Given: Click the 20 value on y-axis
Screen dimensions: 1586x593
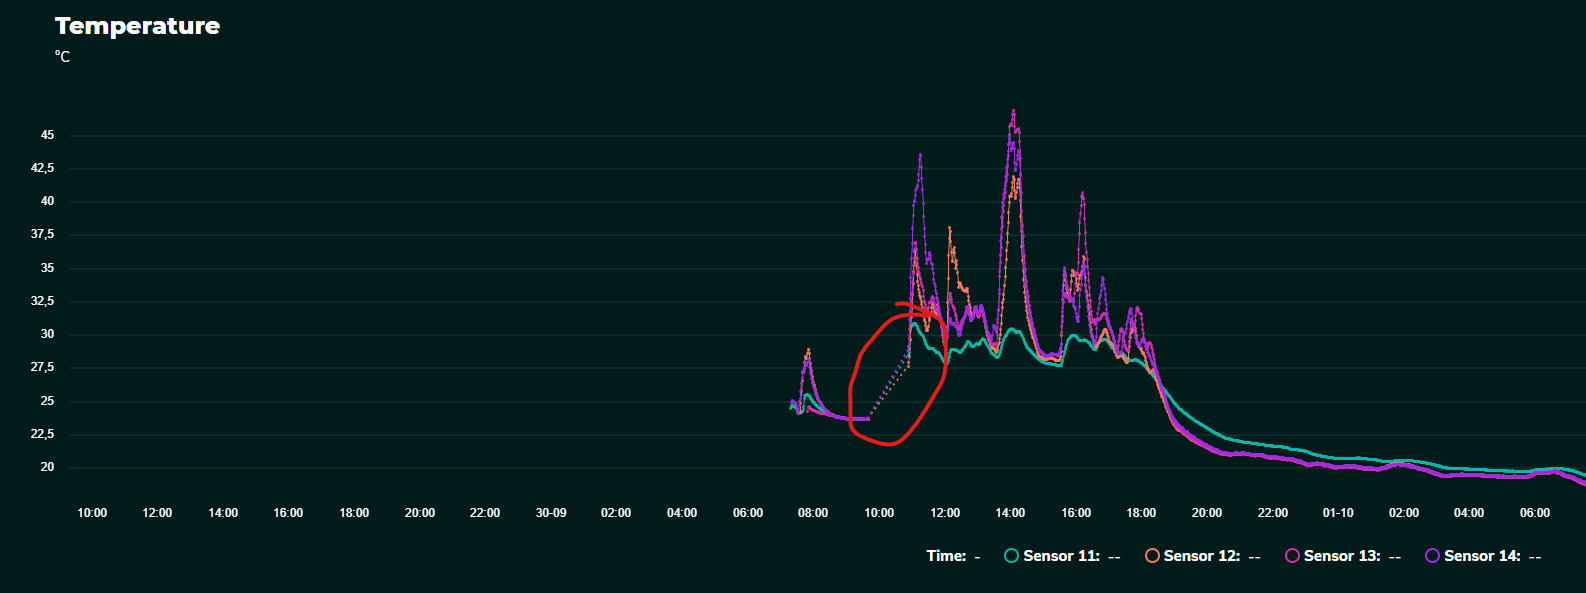Looking at the screenshot, I should click(x=47, y=467).
